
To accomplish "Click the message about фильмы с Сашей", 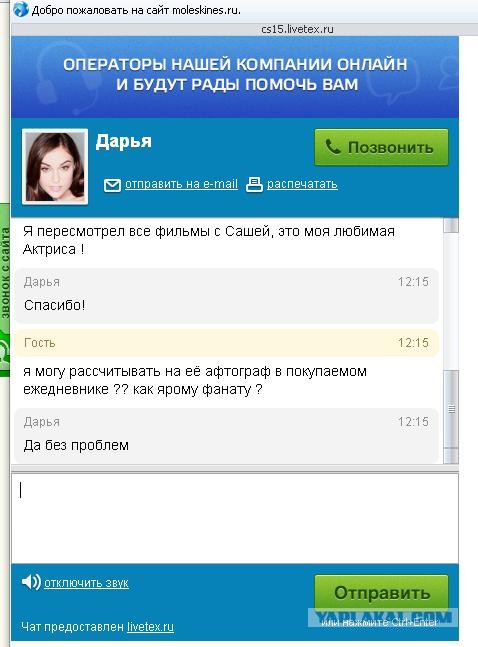I will tap(208, 240).
